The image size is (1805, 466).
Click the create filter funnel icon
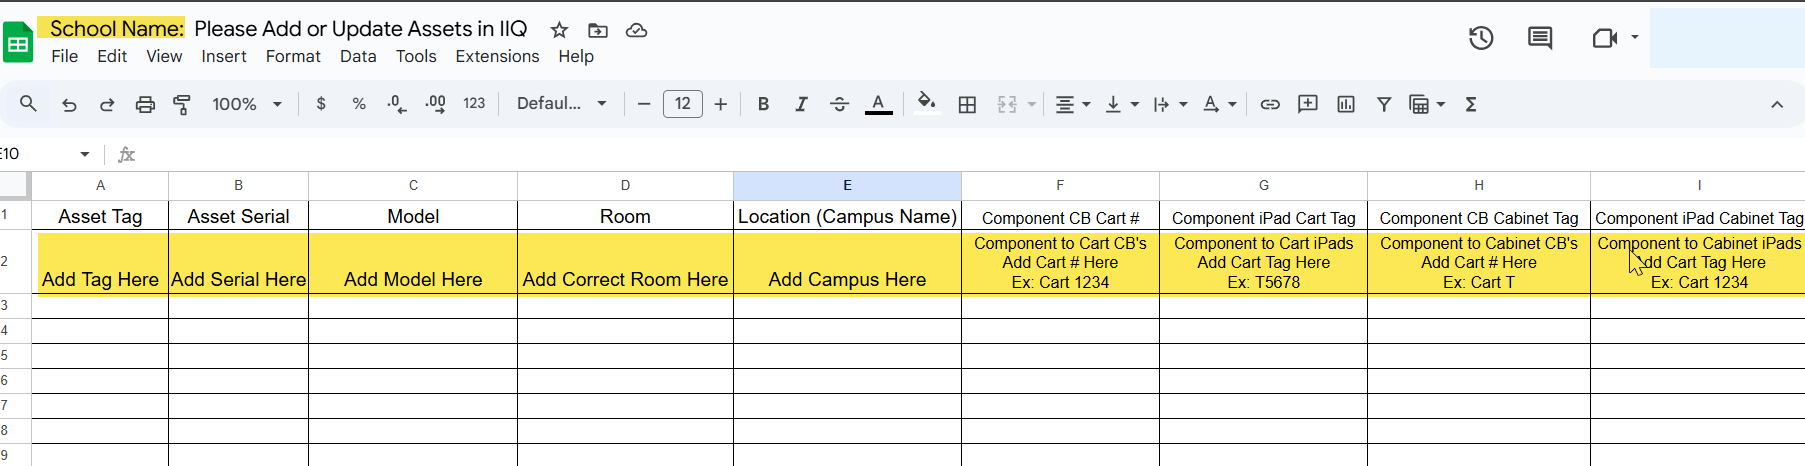coord(1384,104)
